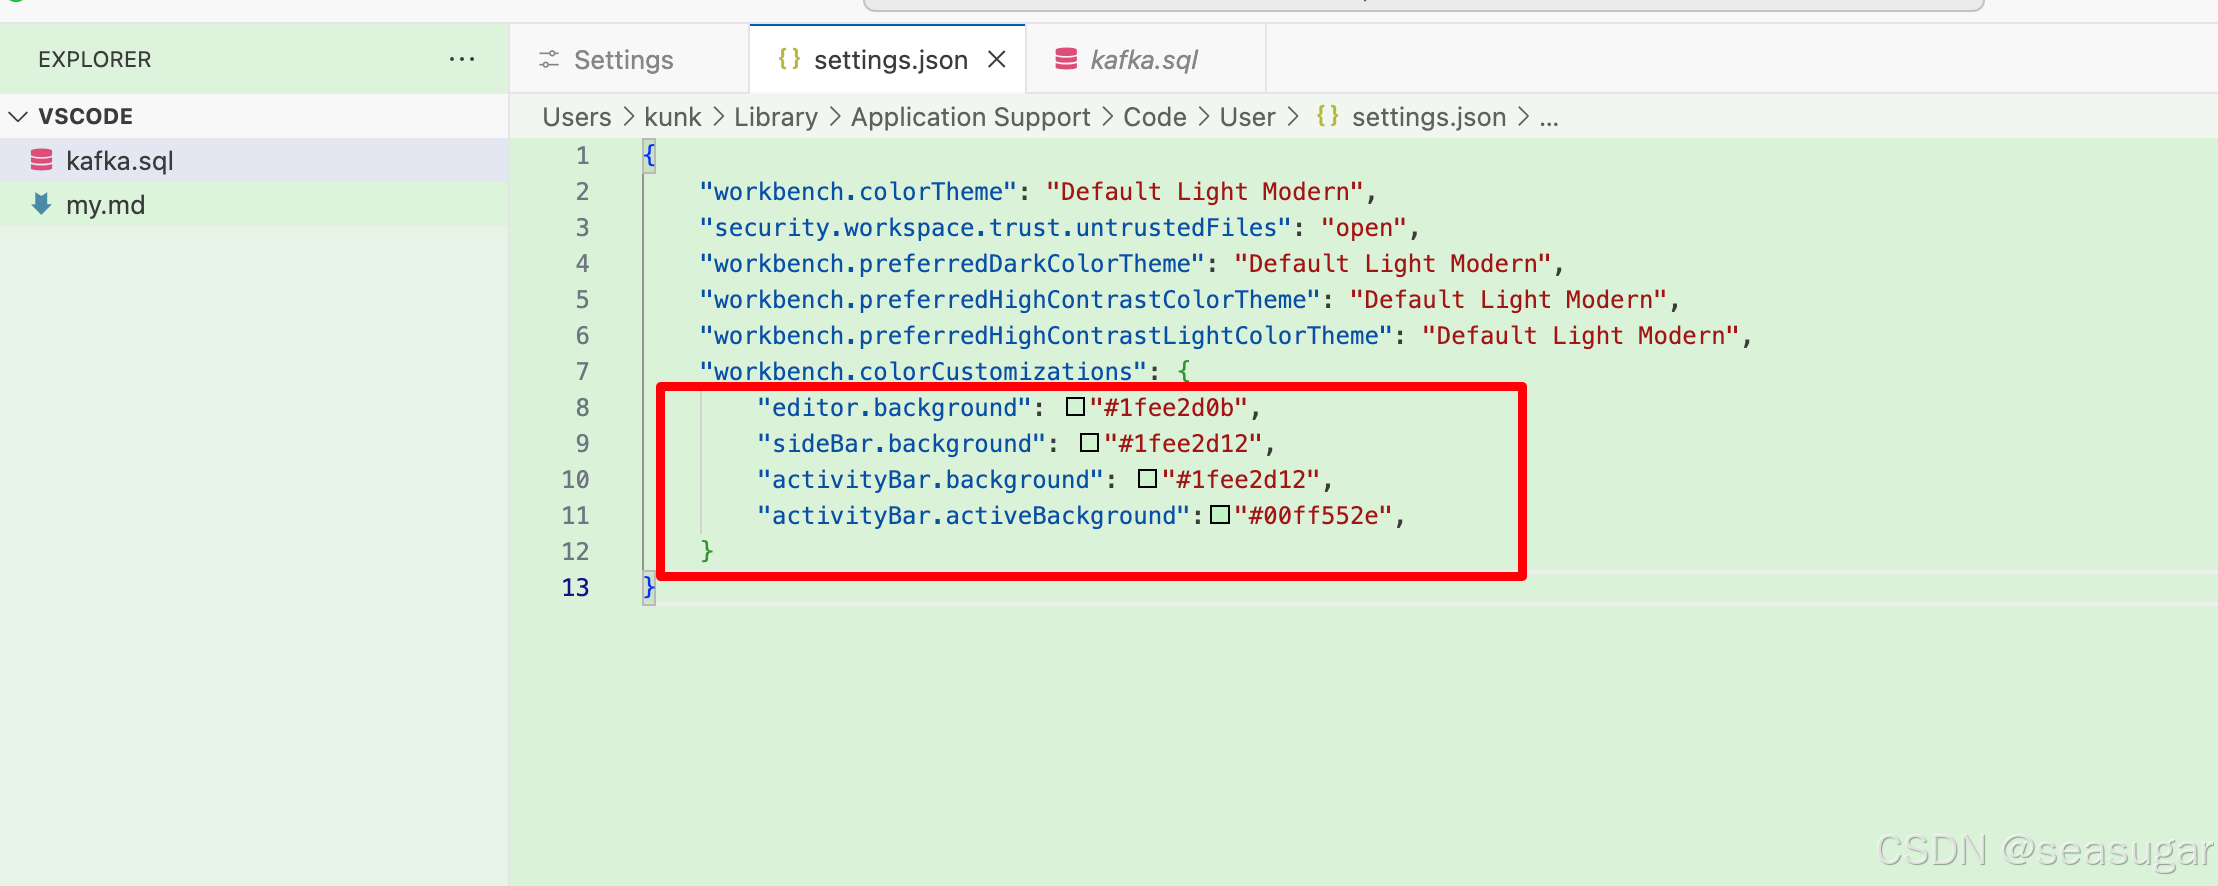Click the braces icon on settings.json tab
The height and width of the screenshot is (886, 2218).
789,59
